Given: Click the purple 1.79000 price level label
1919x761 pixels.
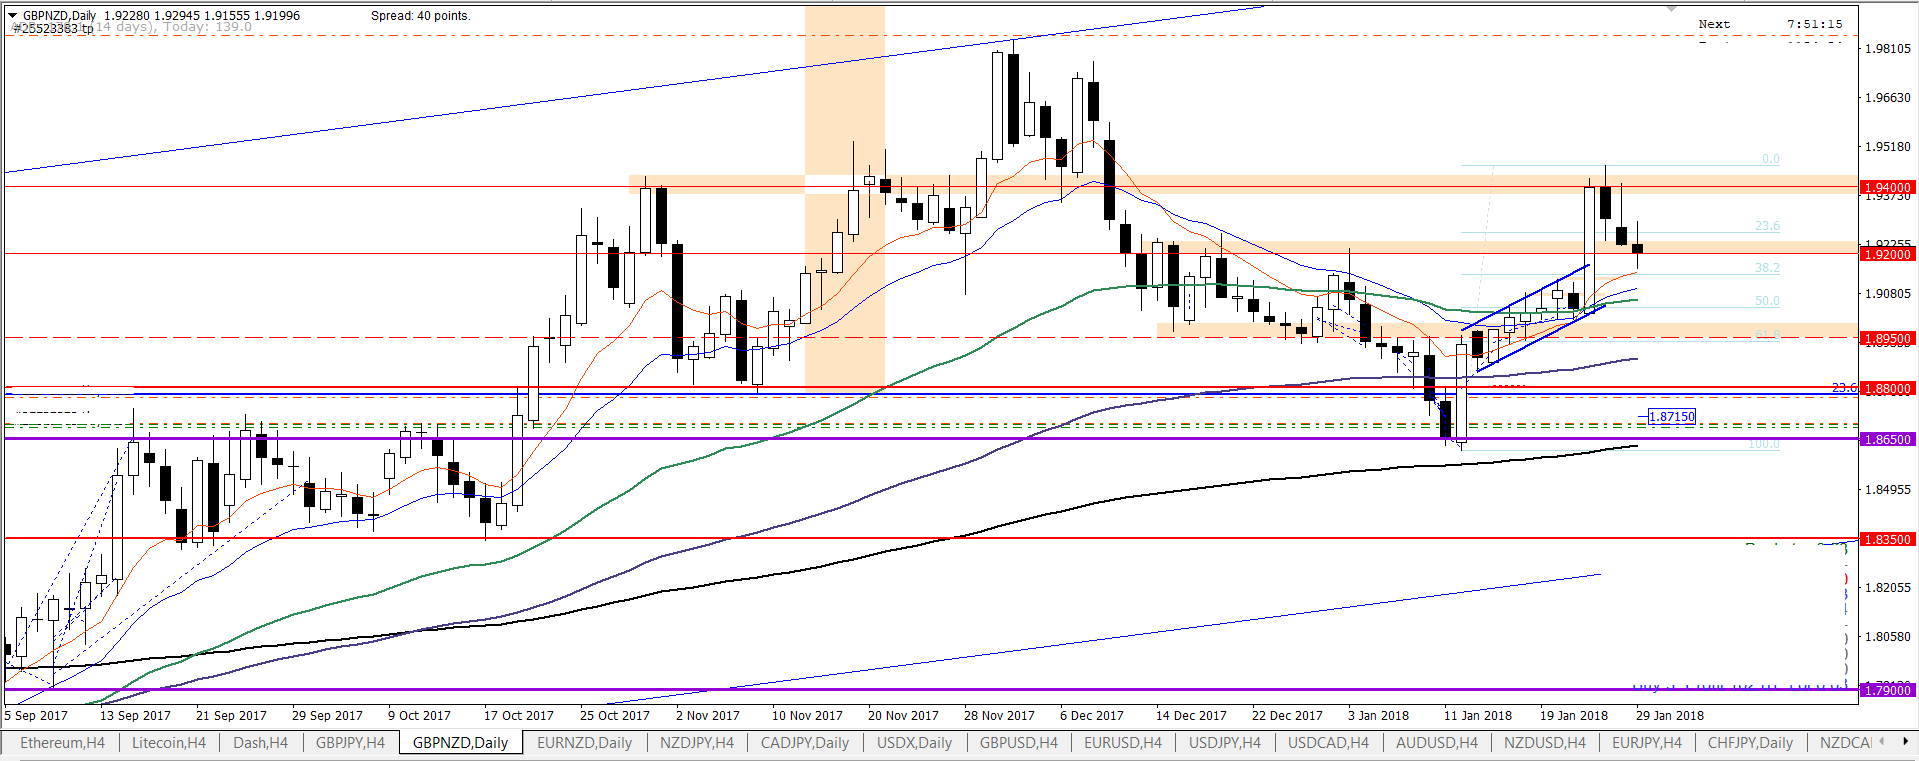Looking at the screenshot, I should pos(1887,691).
